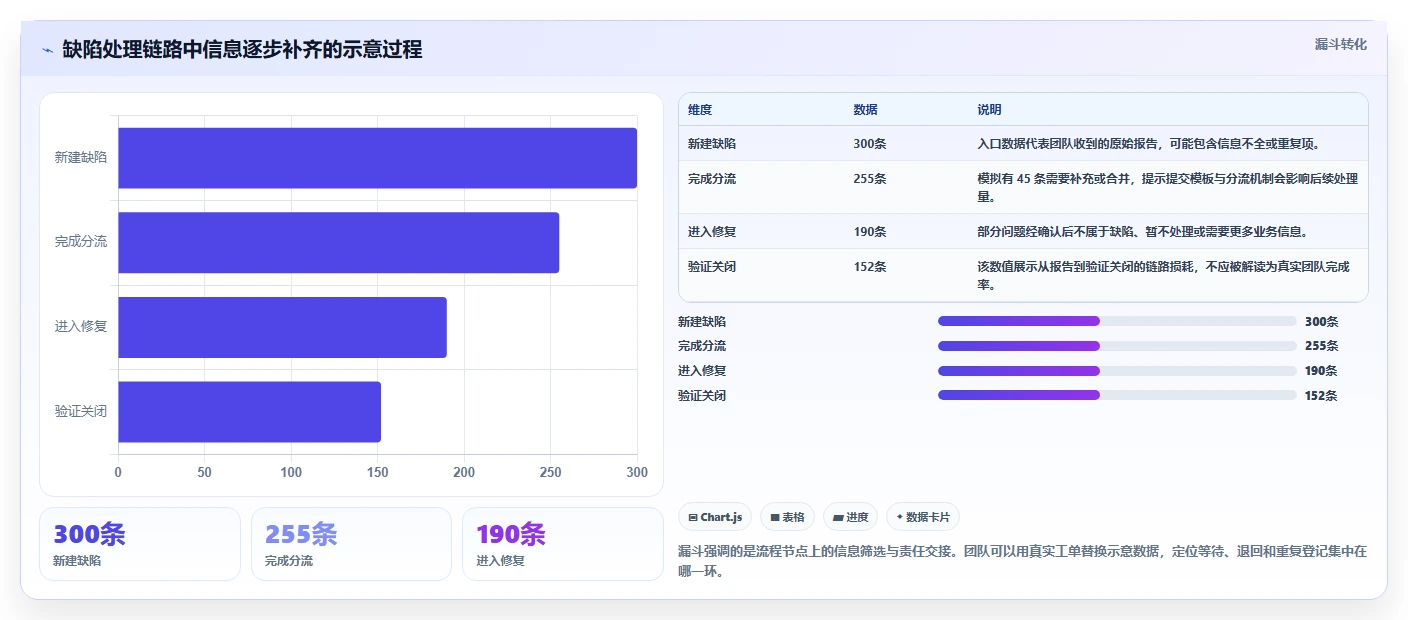Click the 完成分流 label on the chart axis

point(81,242)
